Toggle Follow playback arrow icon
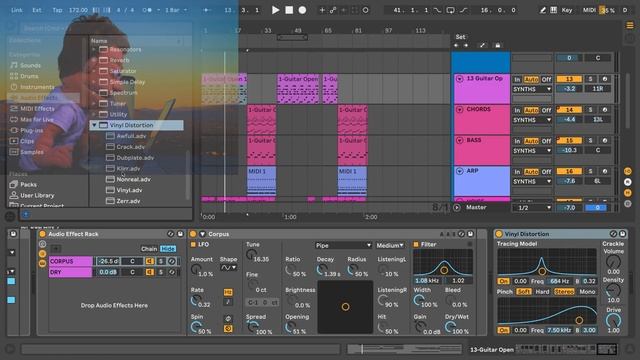 click(206, 10)
